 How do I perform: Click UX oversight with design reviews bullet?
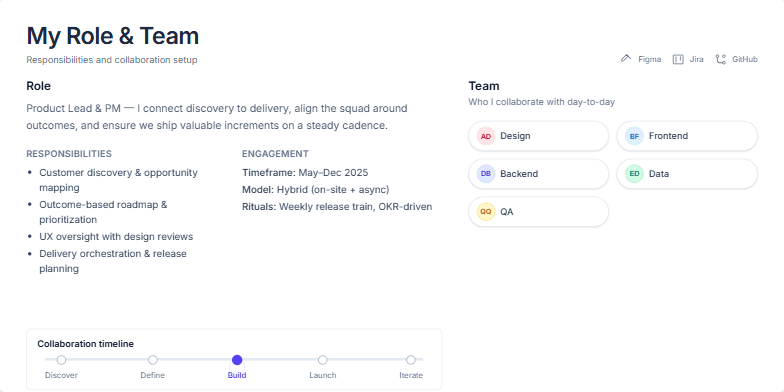coord(116,236)
